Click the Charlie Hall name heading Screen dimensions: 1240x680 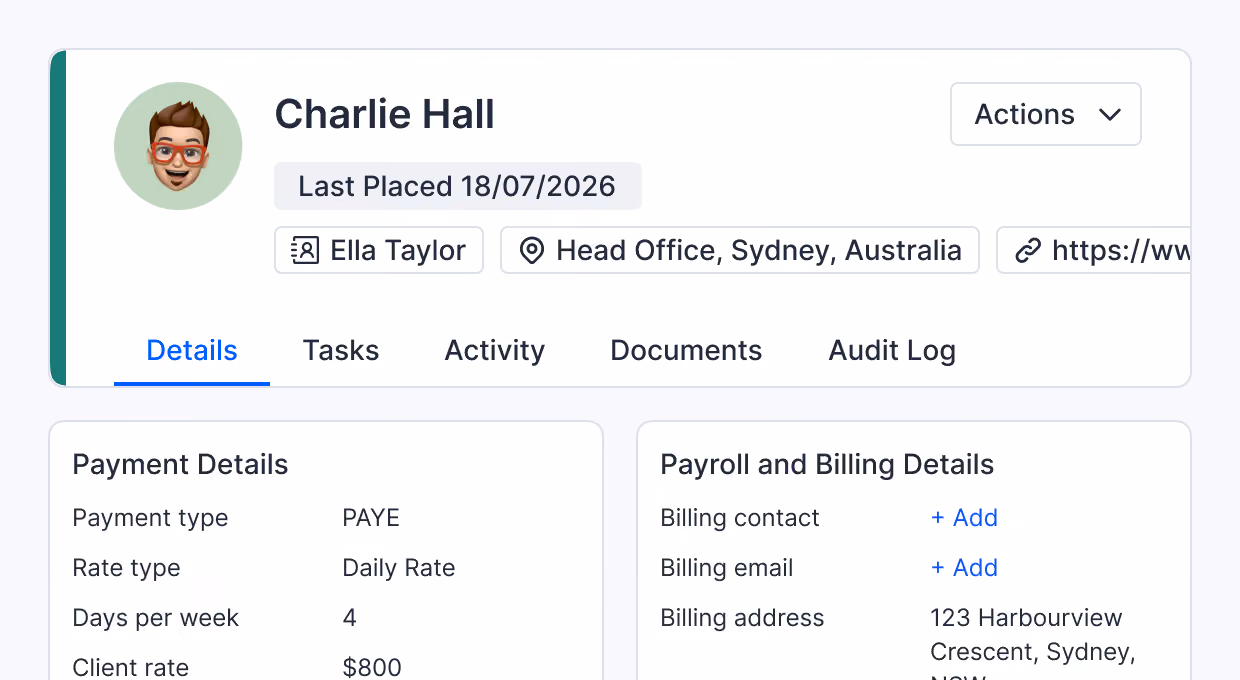pyautogui.click(x=385, y=114)
